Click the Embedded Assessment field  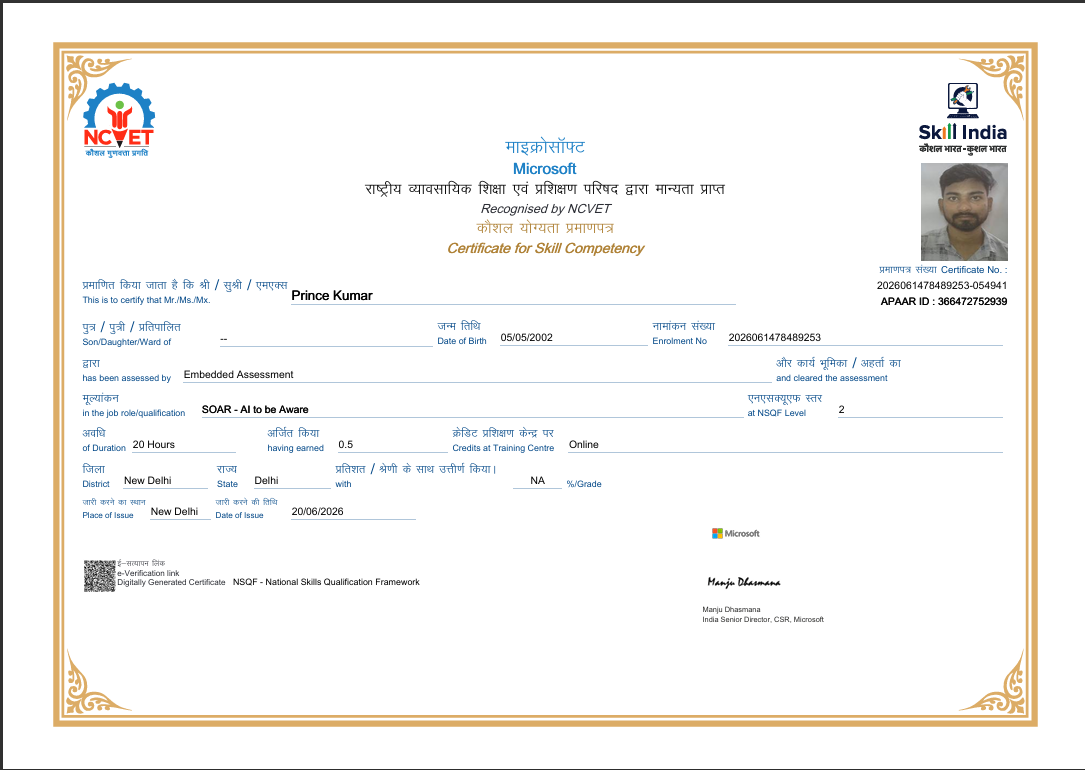click(477, 374)
